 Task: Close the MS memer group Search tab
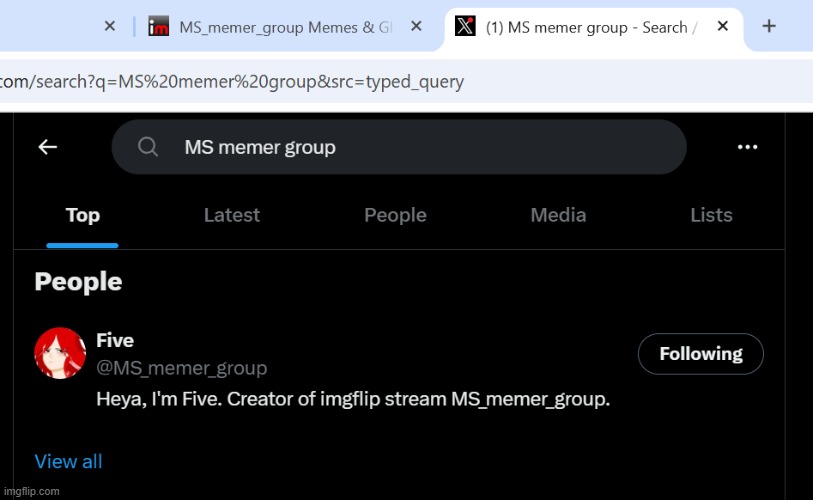pyautogui.click(x=722, y=26)
